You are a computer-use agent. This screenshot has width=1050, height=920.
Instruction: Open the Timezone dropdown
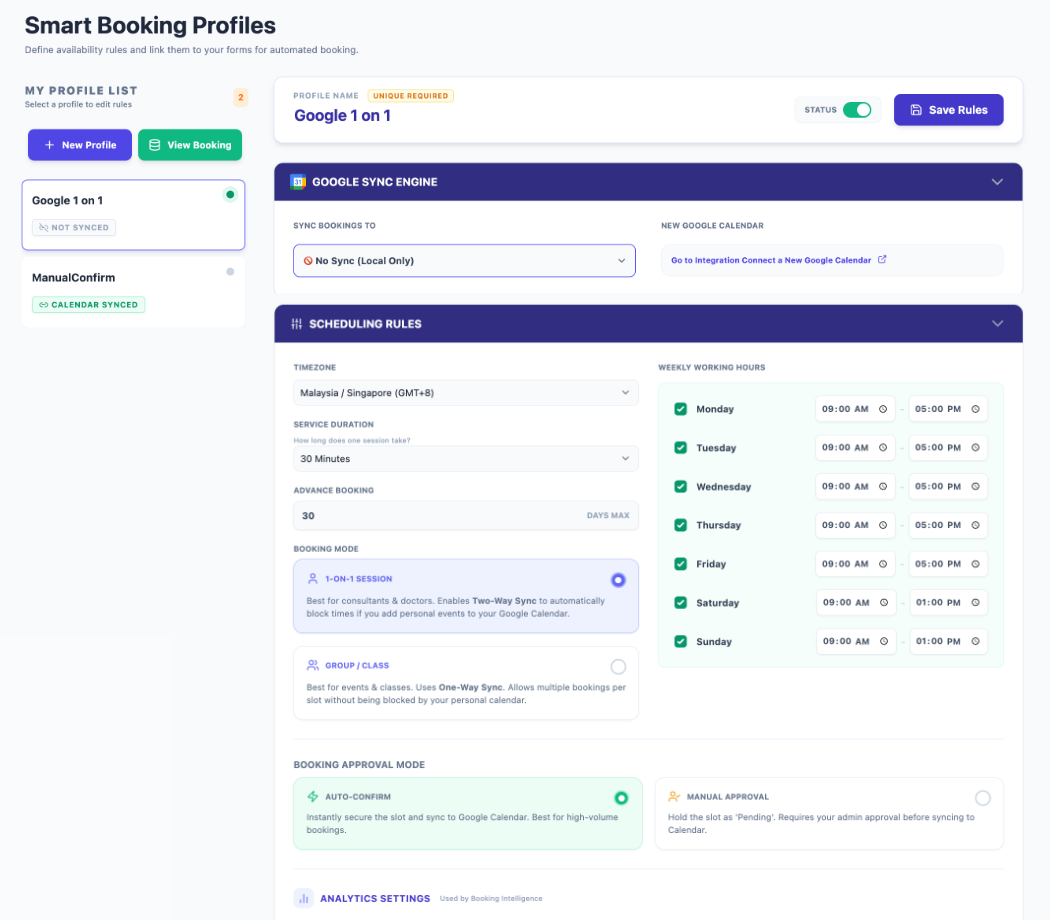tap(464, 392)
